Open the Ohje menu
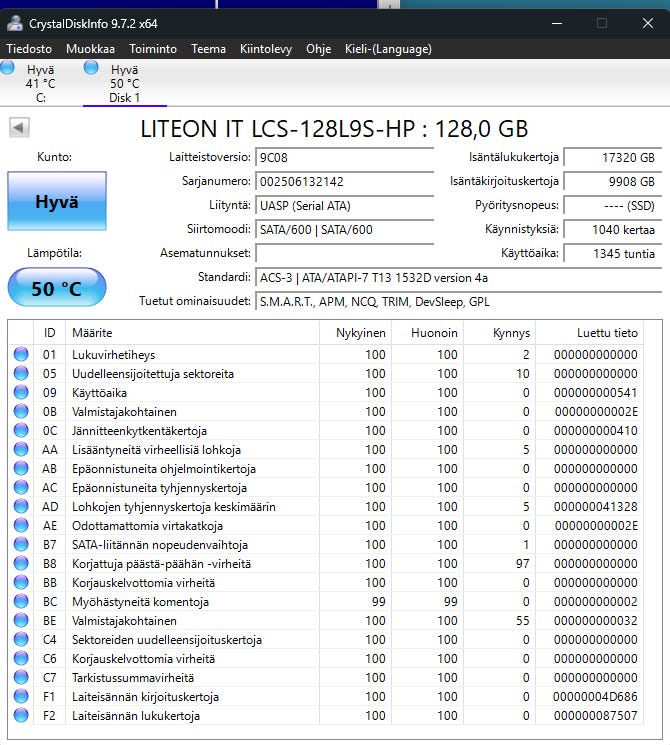Screen dimensions: 670x745 [x=318, y=49]
